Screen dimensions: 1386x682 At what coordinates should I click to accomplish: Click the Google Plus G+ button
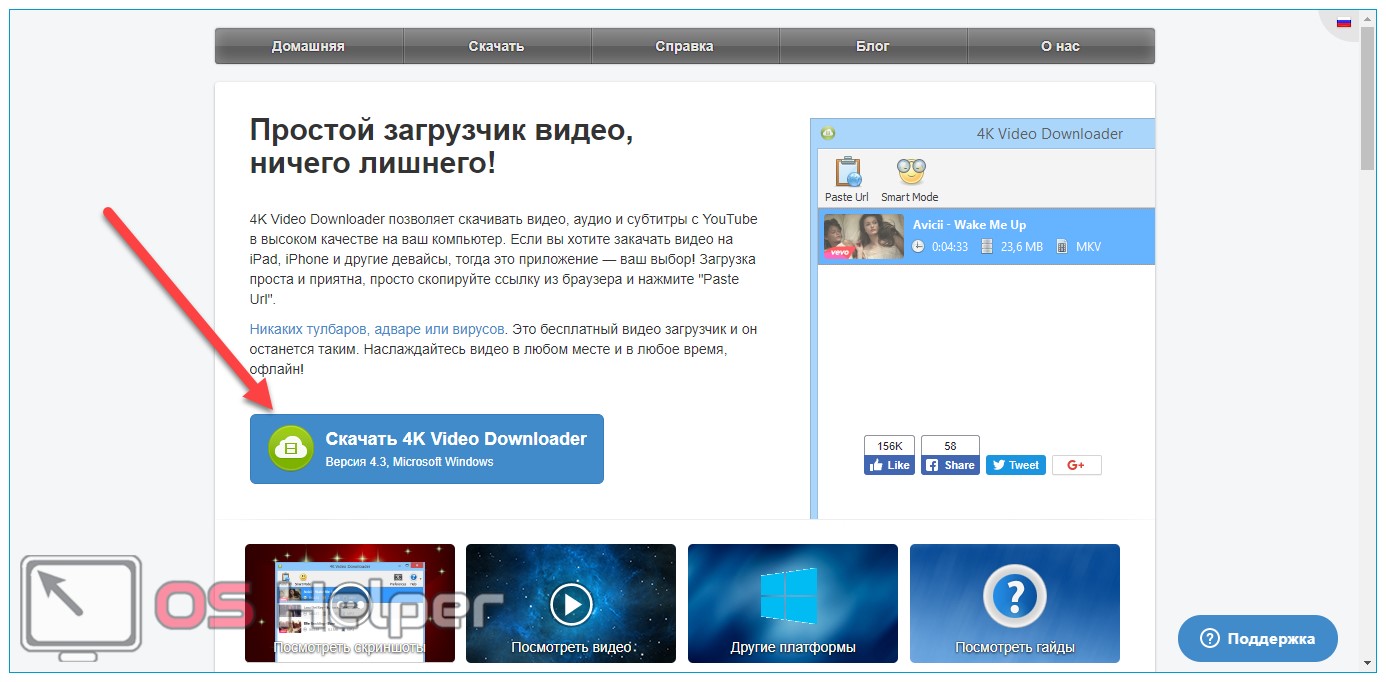[1077, 465]
